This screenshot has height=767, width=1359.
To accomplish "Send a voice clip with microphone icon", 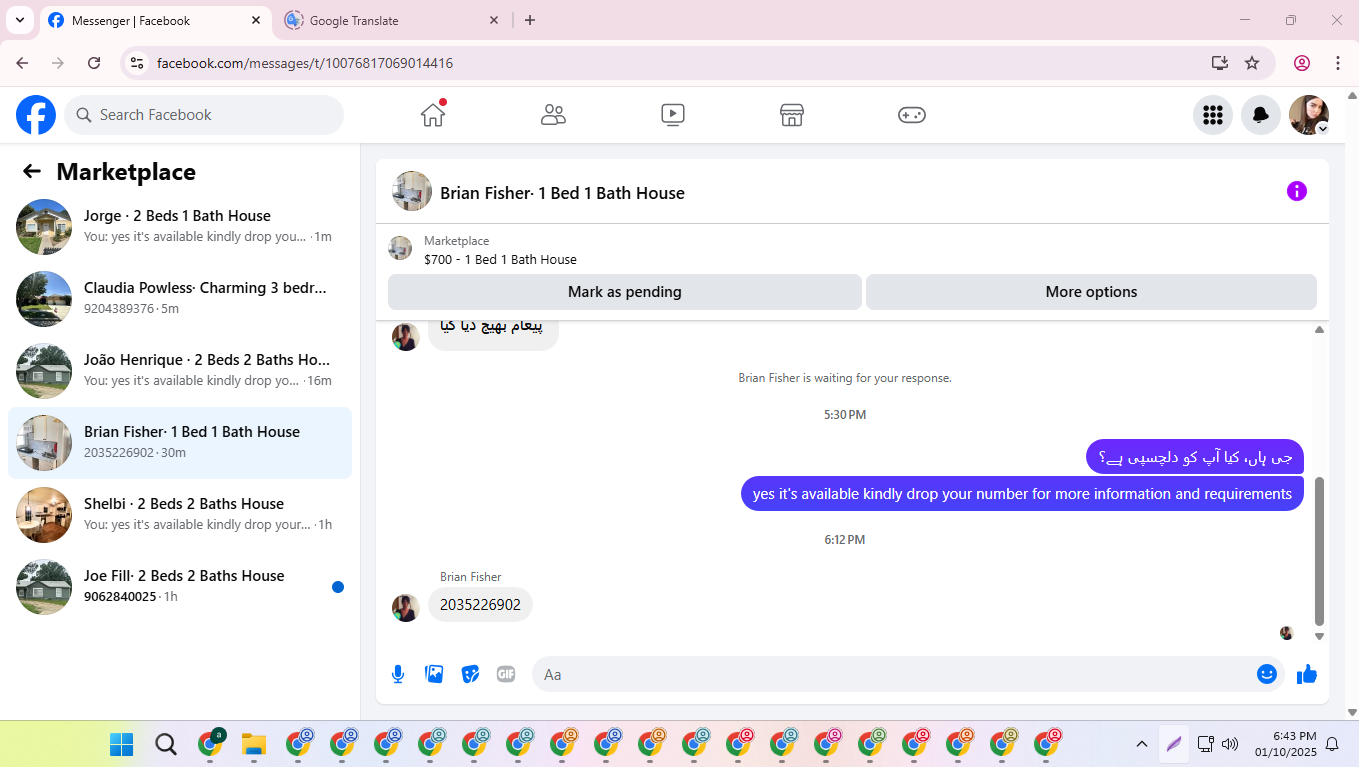I will [x=398, y=674].
